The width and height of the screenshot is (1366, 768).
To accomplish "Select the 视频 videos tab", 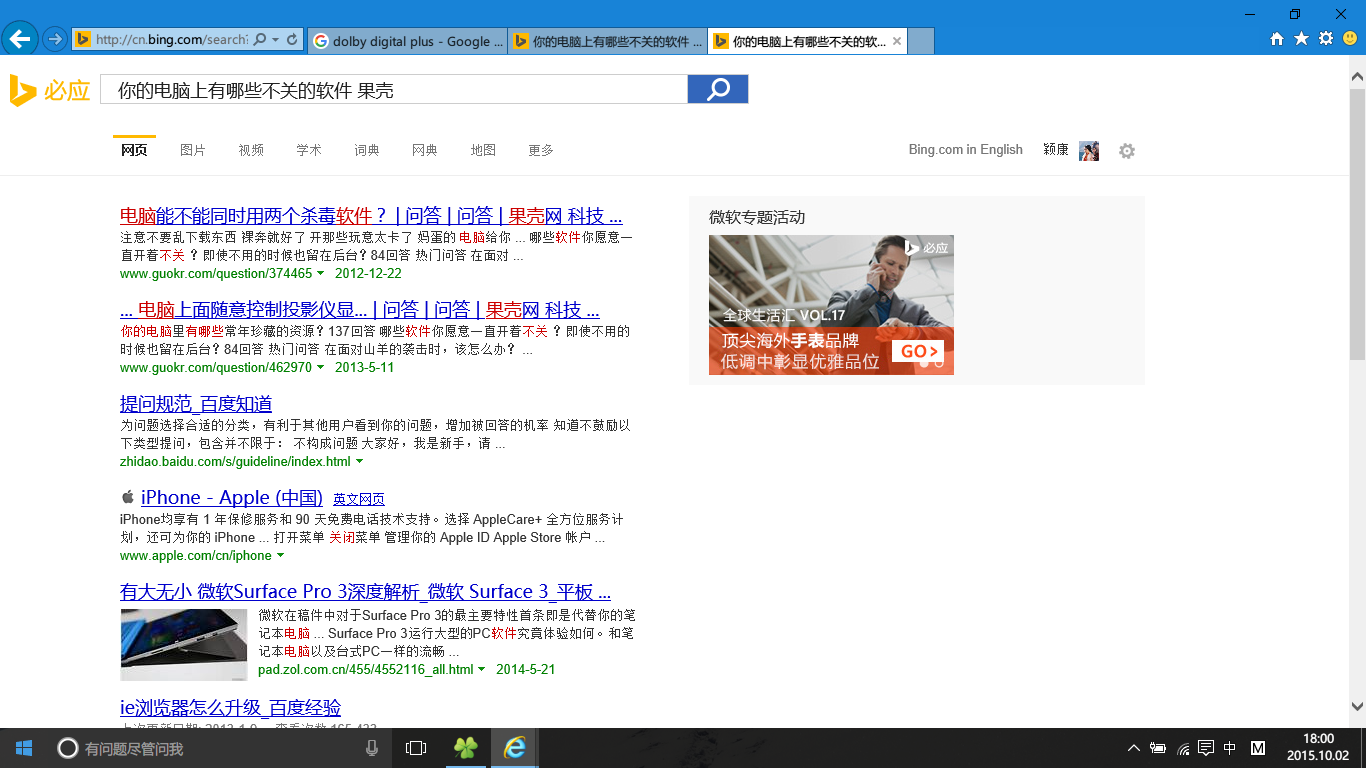I will [251, 150].
